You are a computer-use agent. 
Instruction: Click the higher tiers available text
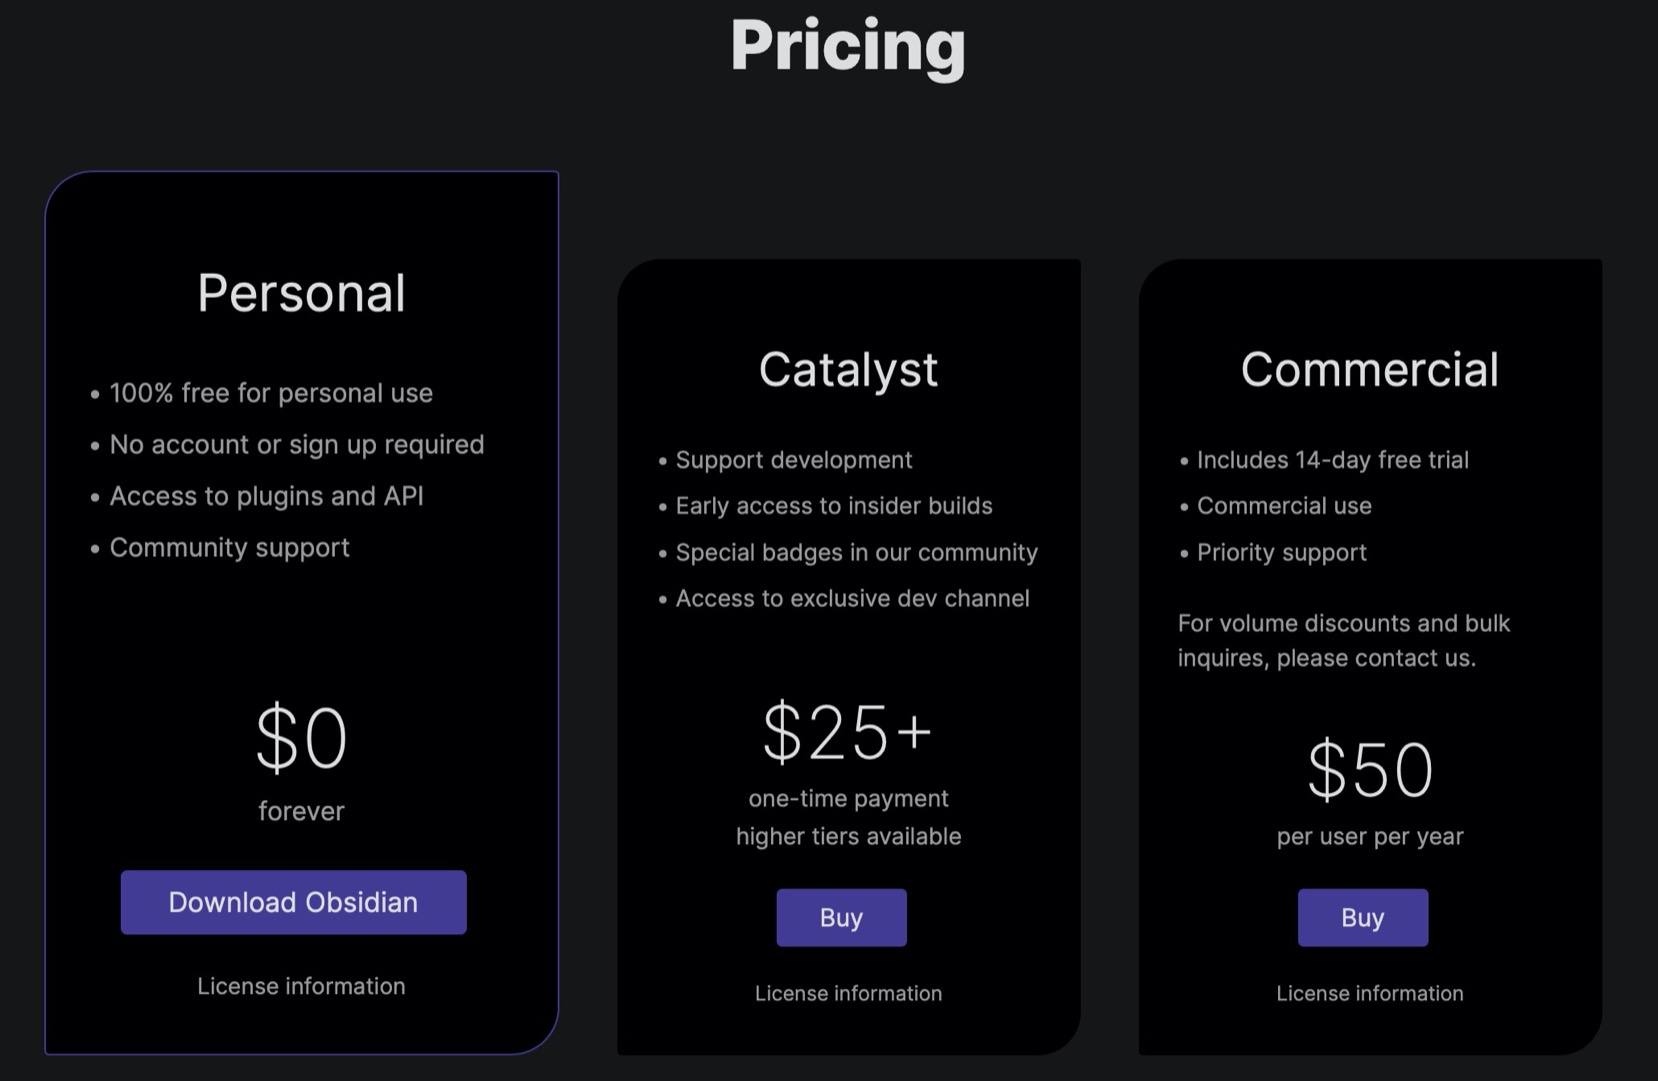coord(847,836)
